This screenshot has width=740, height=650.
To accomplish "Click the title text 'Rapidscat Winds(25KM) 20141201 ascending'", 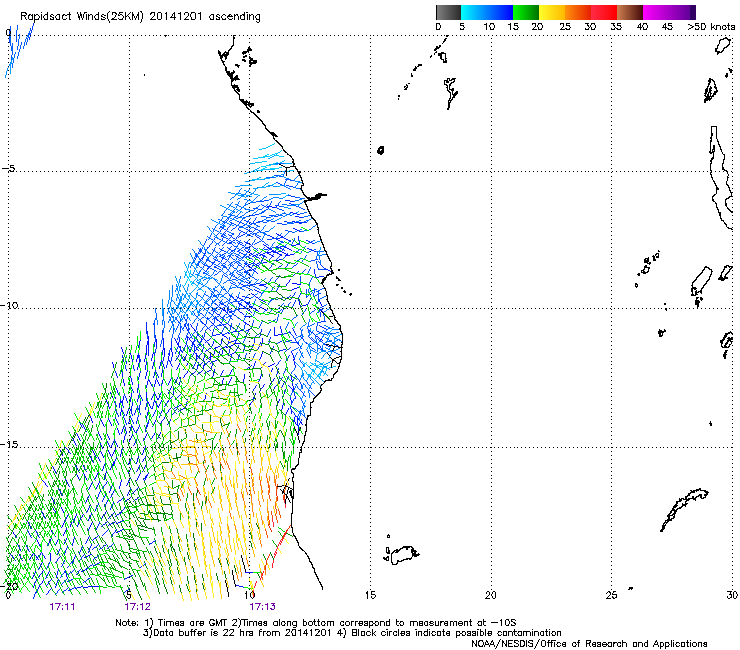I will 140,16.
